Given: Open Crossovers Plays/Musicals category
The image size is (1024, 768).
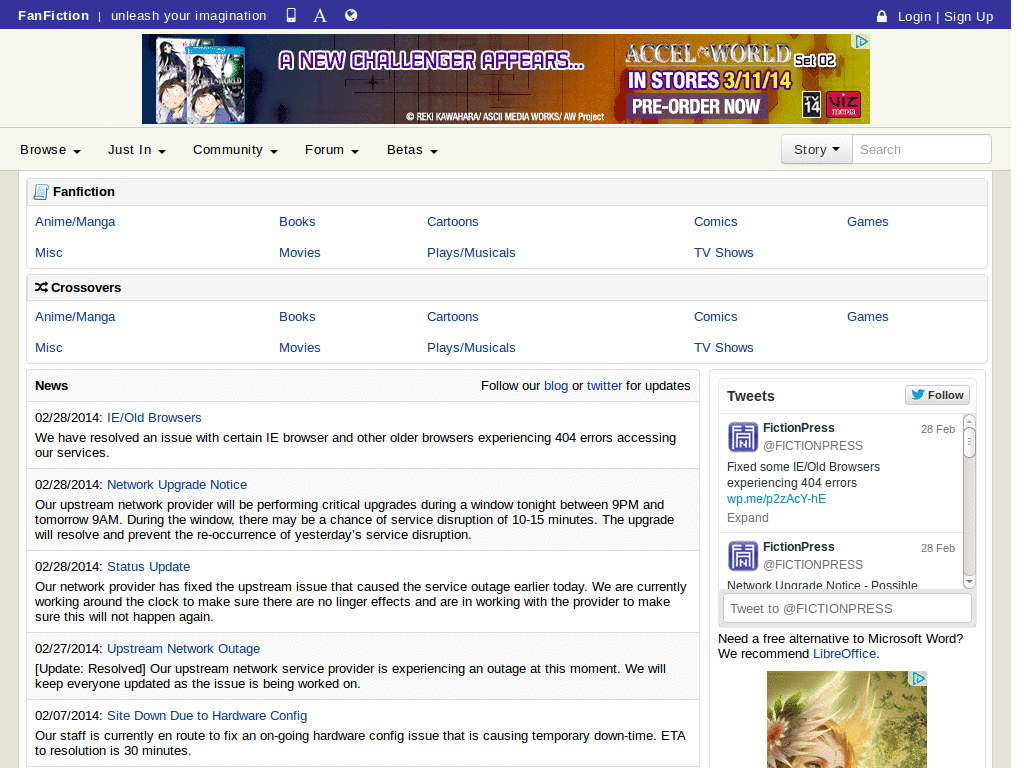Looking at the screenshot, I should pyautogui.click(x=471, y=348).
